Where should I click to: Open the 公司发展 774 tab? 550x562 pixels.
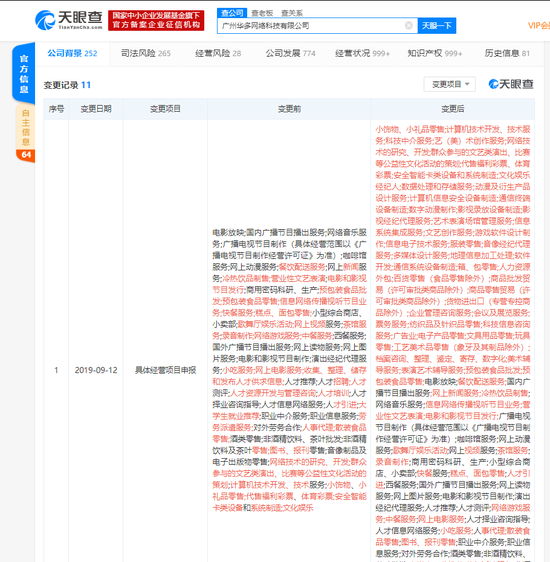point(290,53)
